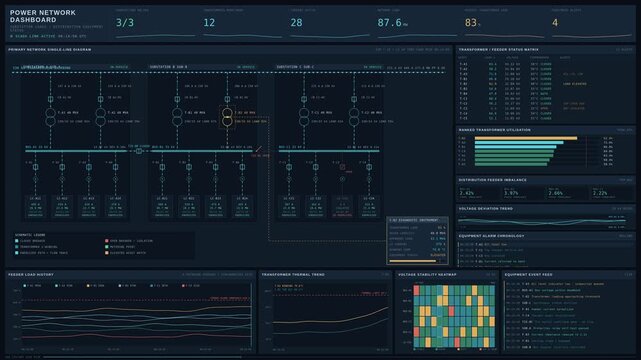Click closed bus-tie breaker between Substations A and B
641x360 pixels.
click(x=139, y=151)
